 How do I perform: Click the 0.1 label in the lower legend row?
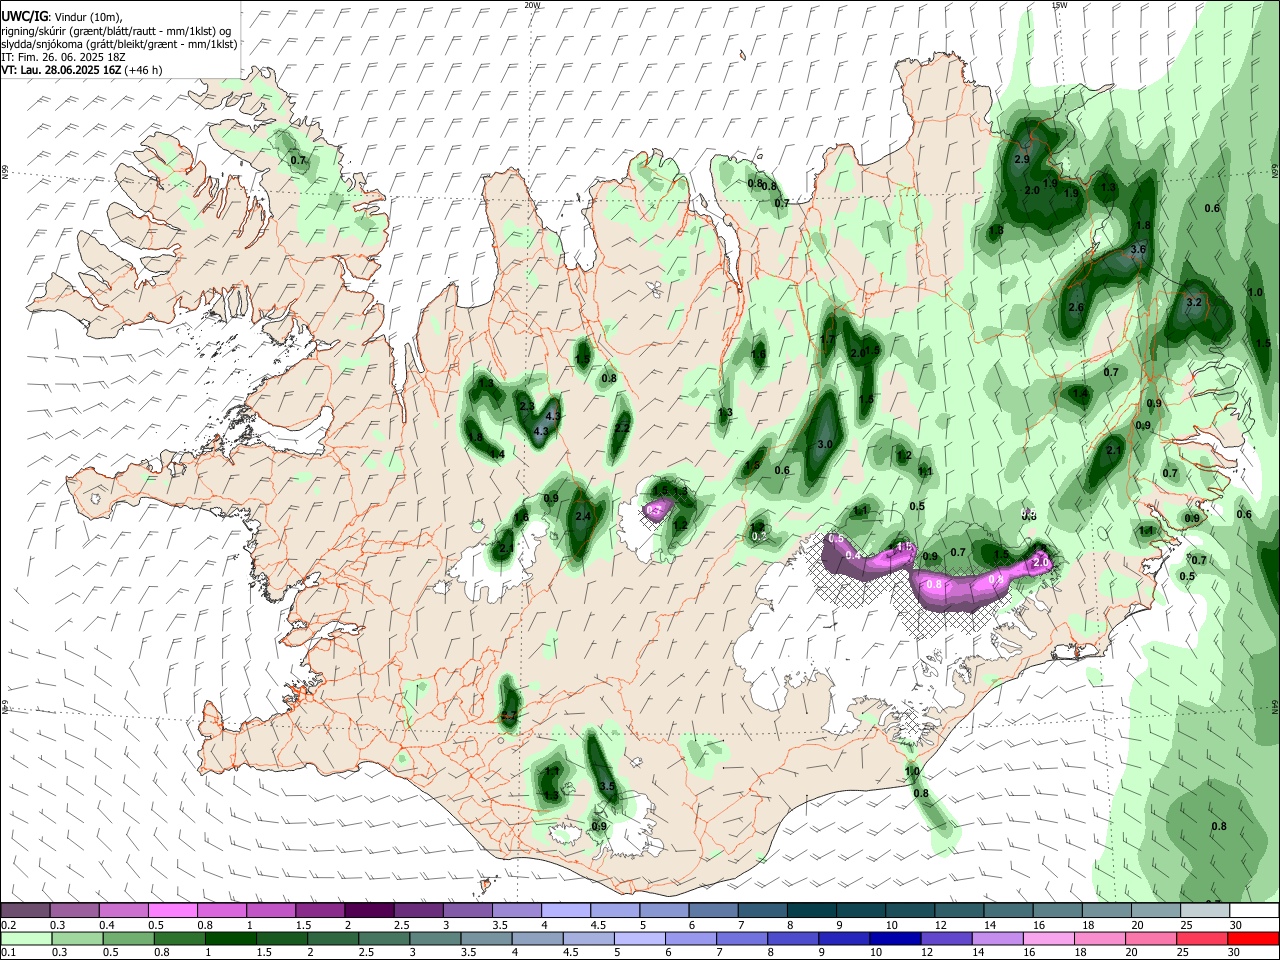click(x=7, y=952)
